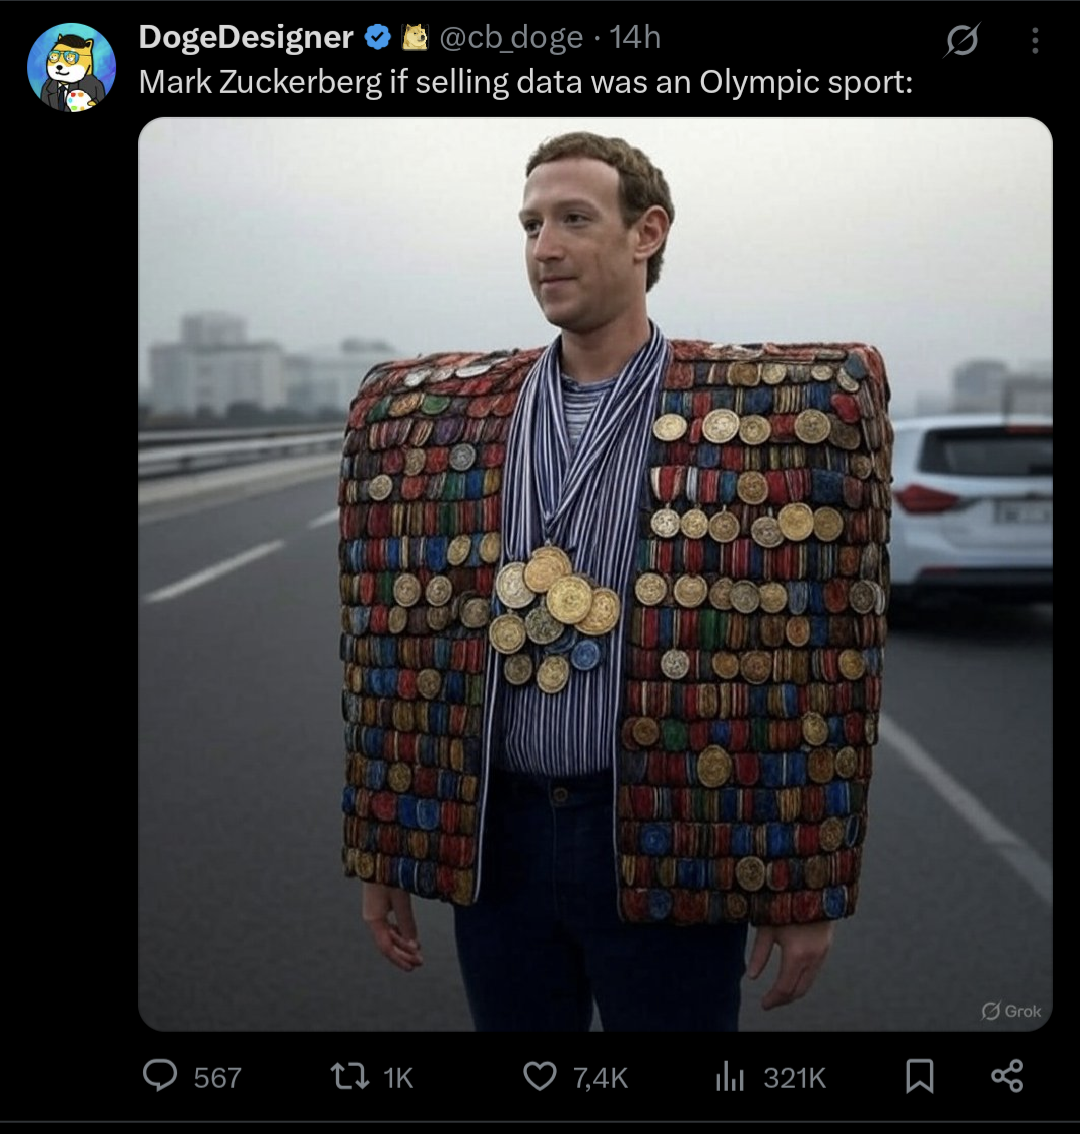Bookmark this post
Image resolution: width=1080 pixels, height=1134 pixels.
[x=919, y=1076]
